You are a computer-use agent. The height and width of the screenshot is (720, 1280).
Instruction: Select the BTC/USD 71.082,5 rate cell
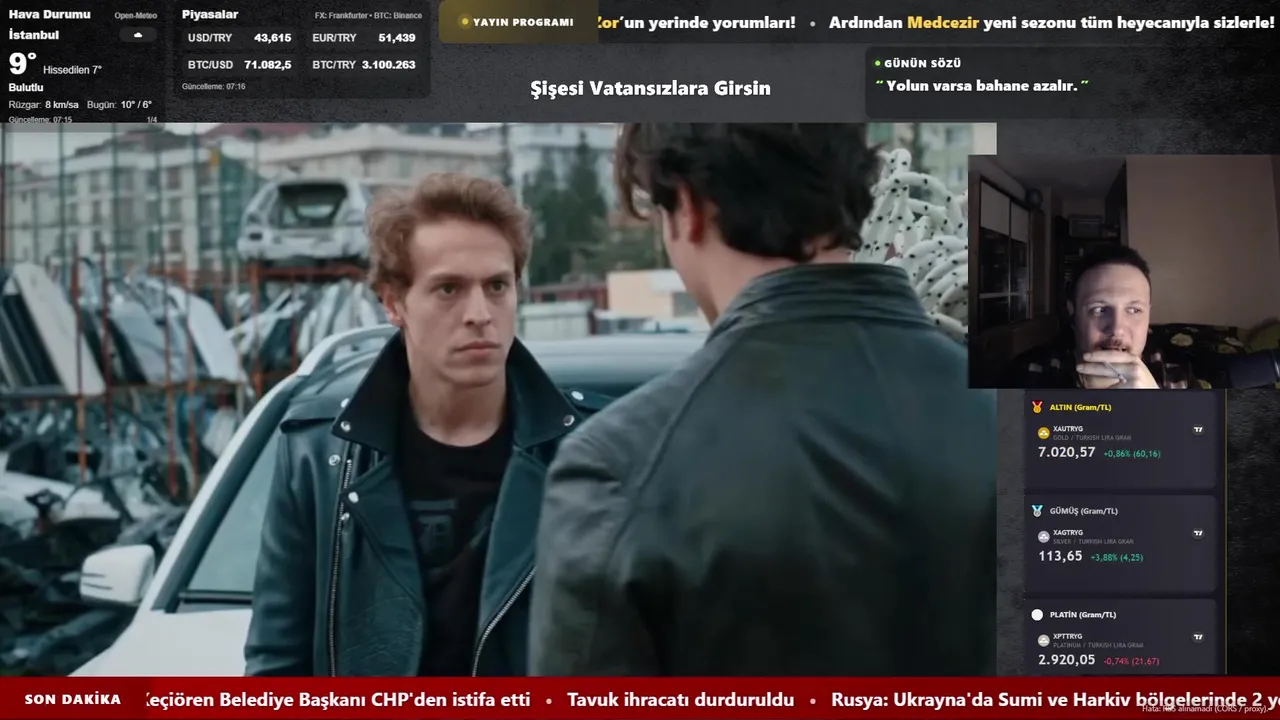pos(239,65)
